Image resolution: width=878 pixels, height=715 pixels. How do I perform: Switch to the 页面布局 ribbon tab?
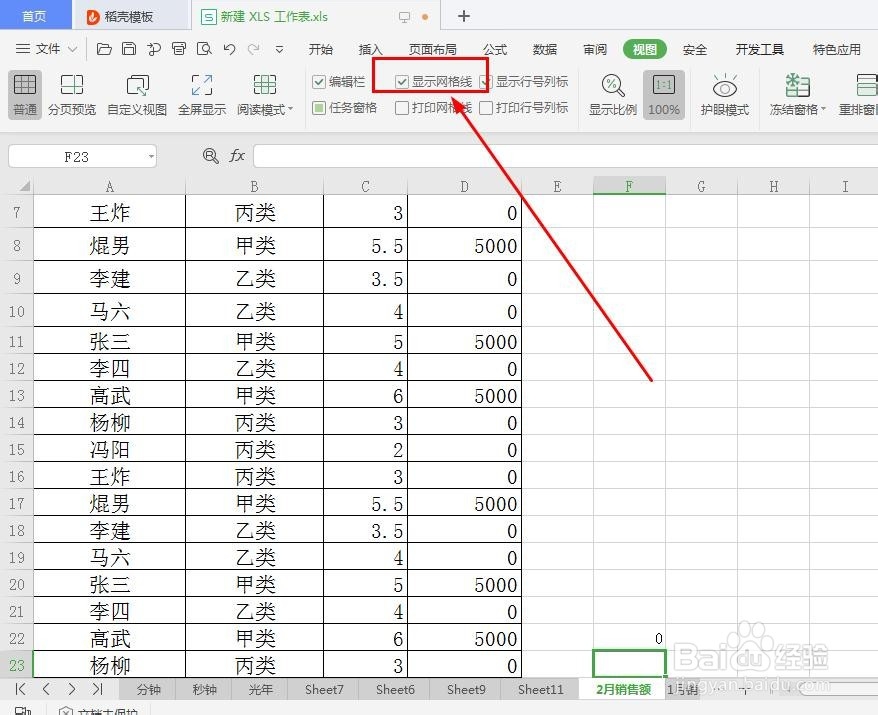point(430,48)
